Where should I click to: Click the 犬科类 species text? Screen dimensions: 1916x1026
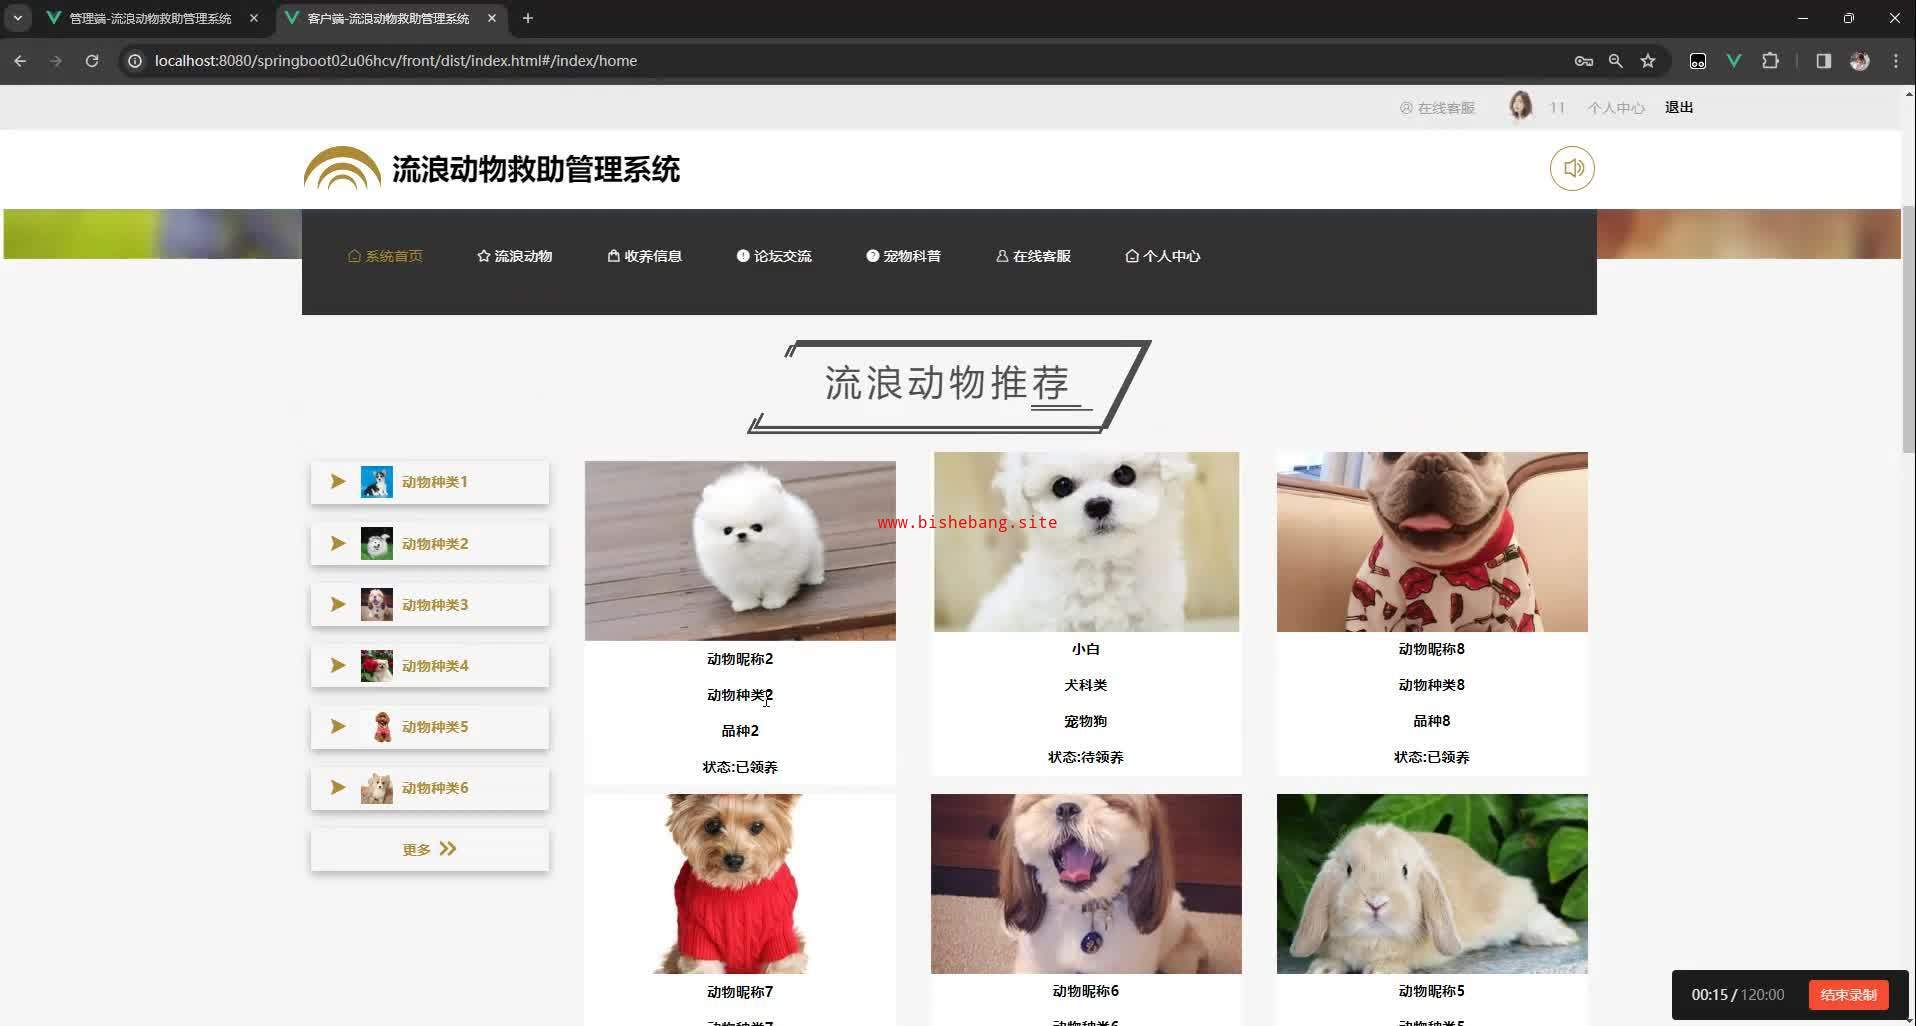point(1086,685)
